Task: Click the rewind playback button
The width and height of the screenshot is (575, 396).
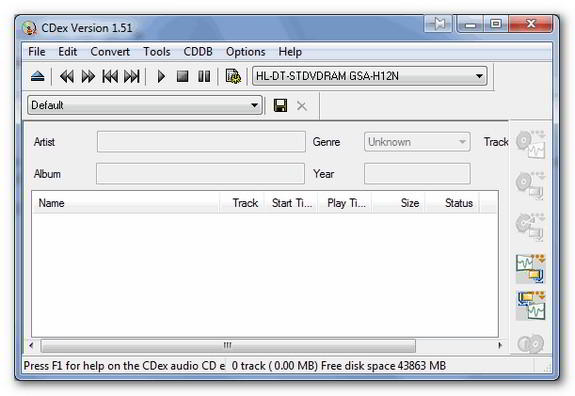Action: [x=66, y=76]
